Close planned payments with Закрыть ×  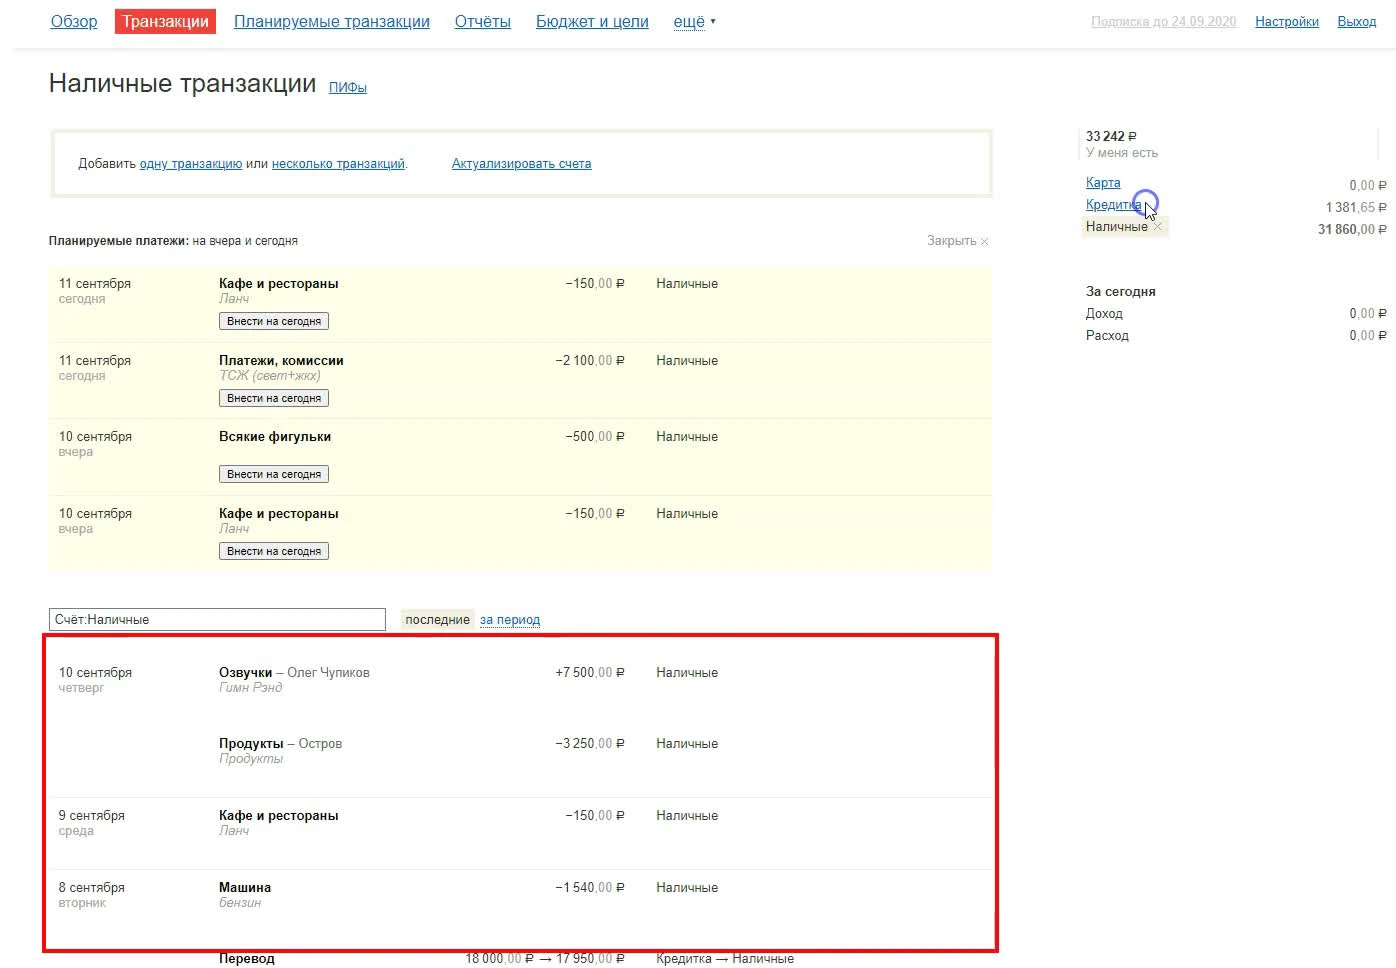point(958,240)
